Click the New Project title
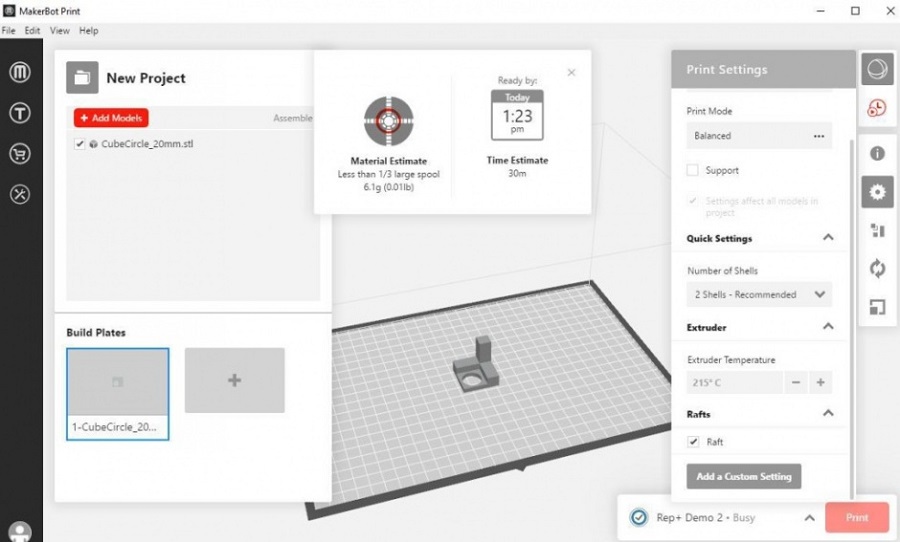Viewport: 900px width, 542px height. (x=146, y=78)
